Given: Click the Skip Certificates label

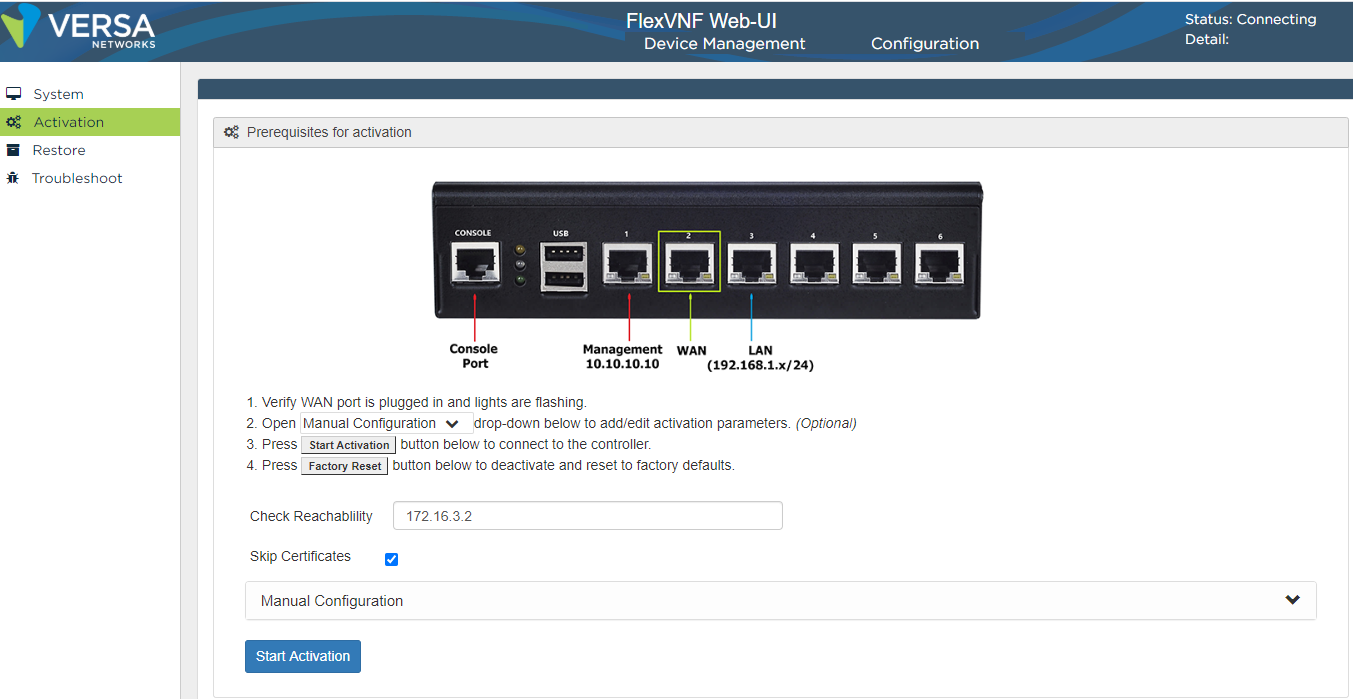Looking at the screenshot, I should click(300, 556).
